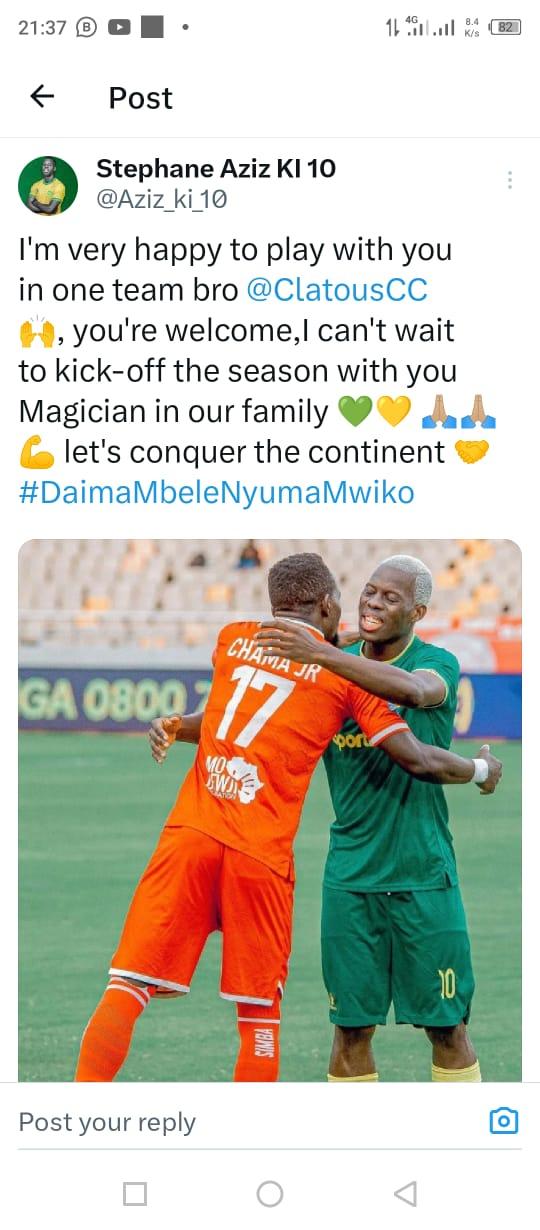Open the three-dot post options menu
The image size is (540, 1230).
[510, 180]
